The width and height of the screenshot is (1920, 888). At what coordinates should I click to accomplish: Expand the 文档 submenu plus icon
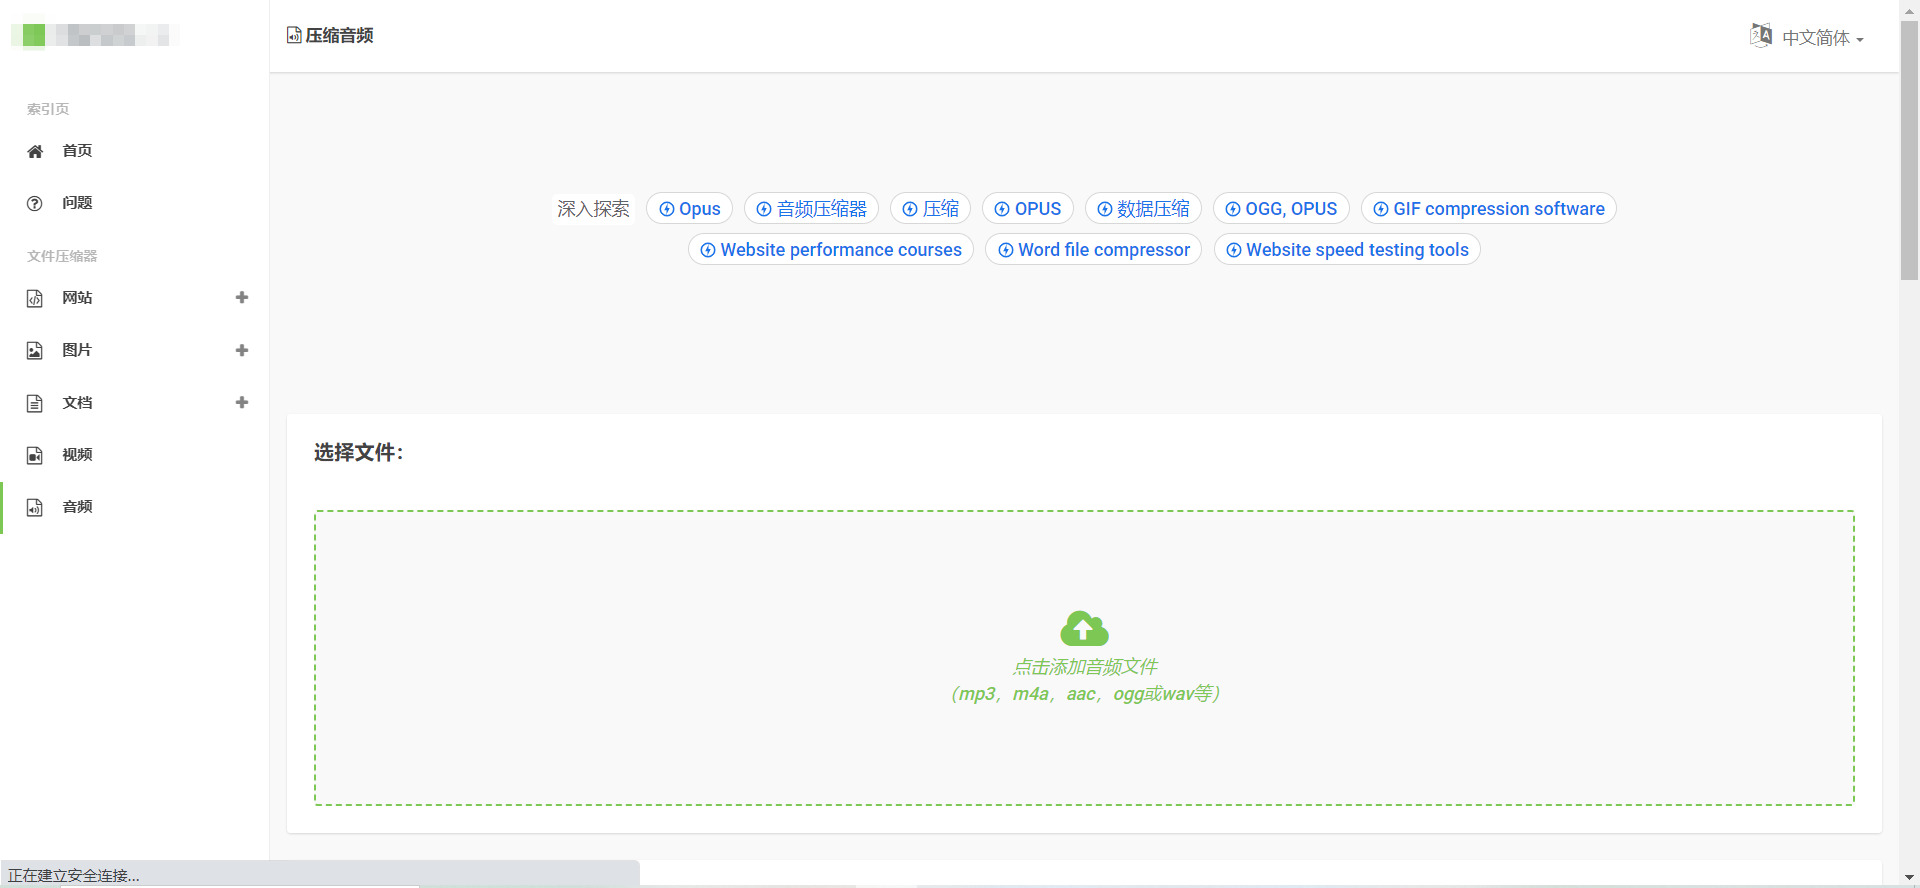[241, 402]
